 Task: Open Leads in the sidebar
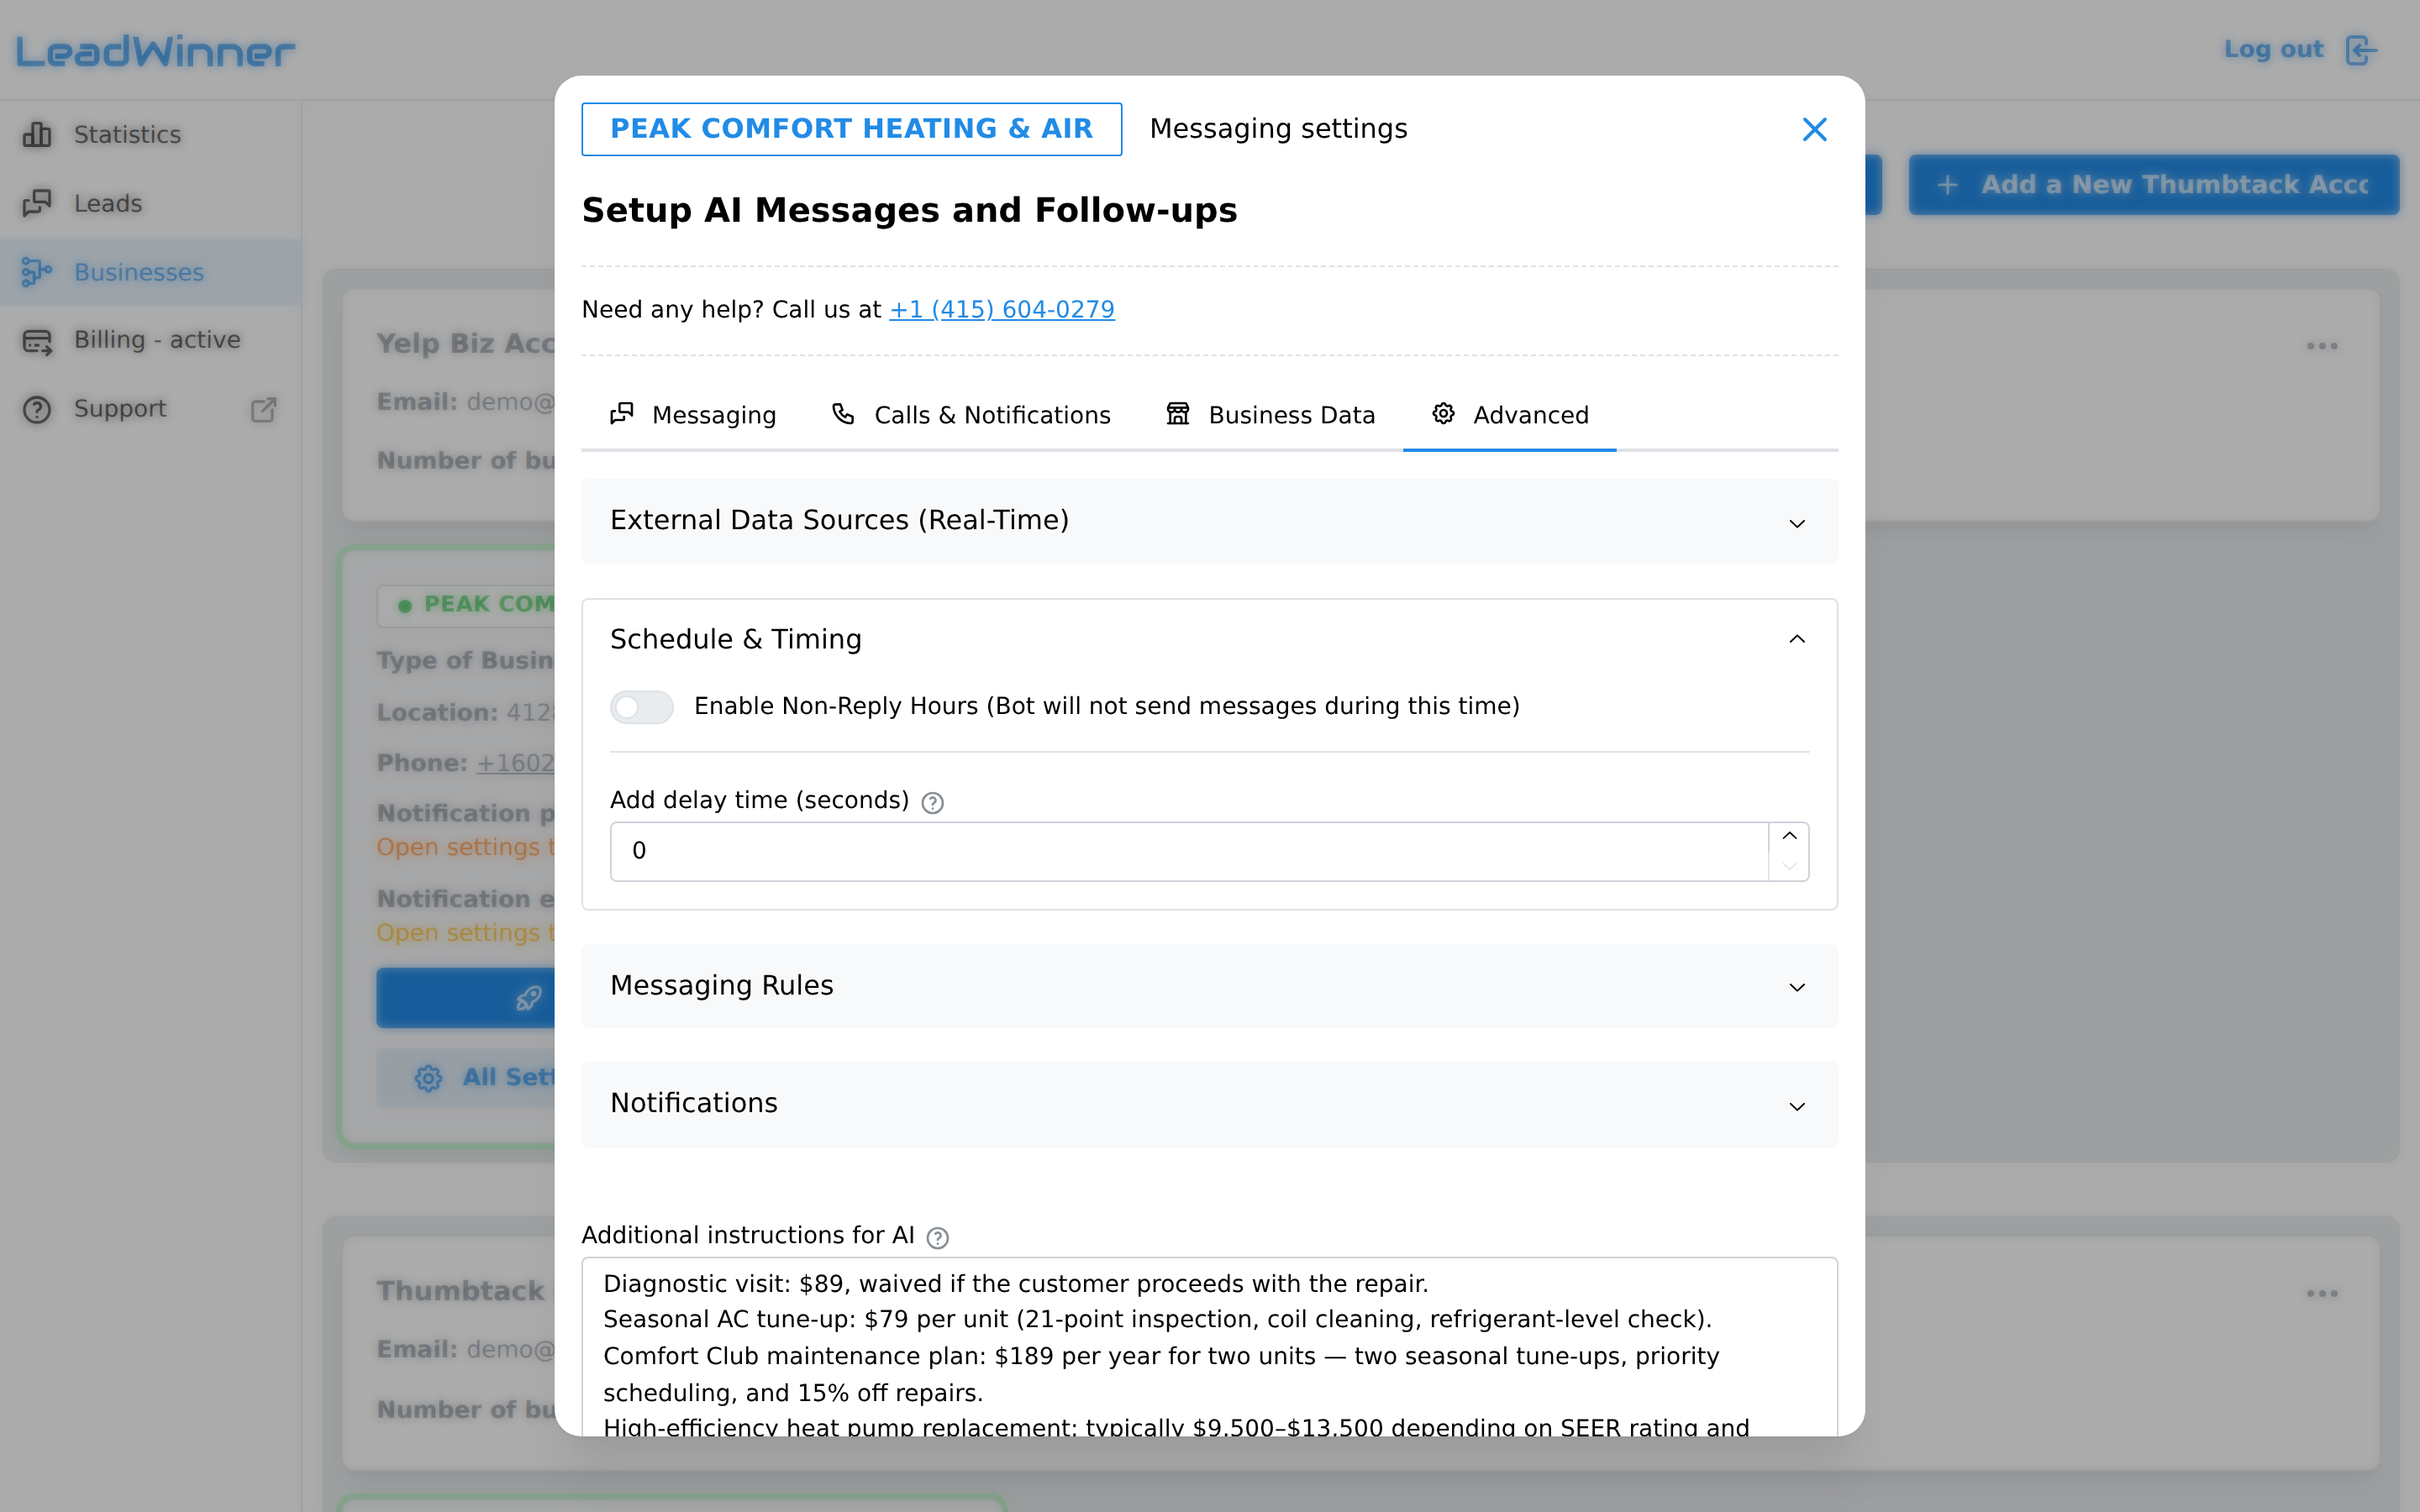coord(150,203)
